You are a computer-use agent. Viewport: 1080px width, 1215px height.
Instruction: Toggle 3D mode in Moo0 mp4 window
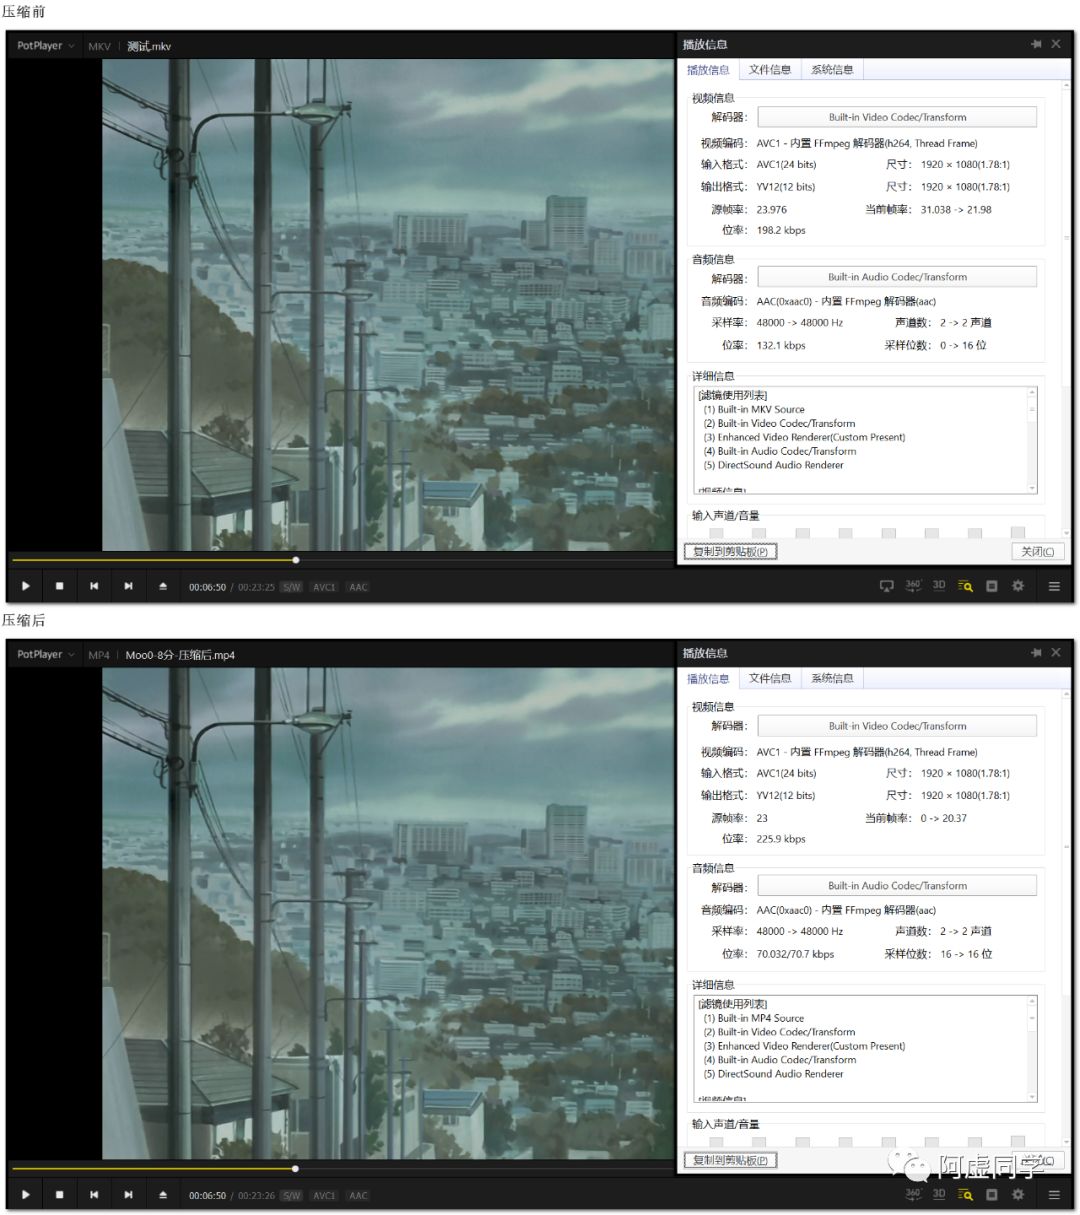click(939, 1193)
